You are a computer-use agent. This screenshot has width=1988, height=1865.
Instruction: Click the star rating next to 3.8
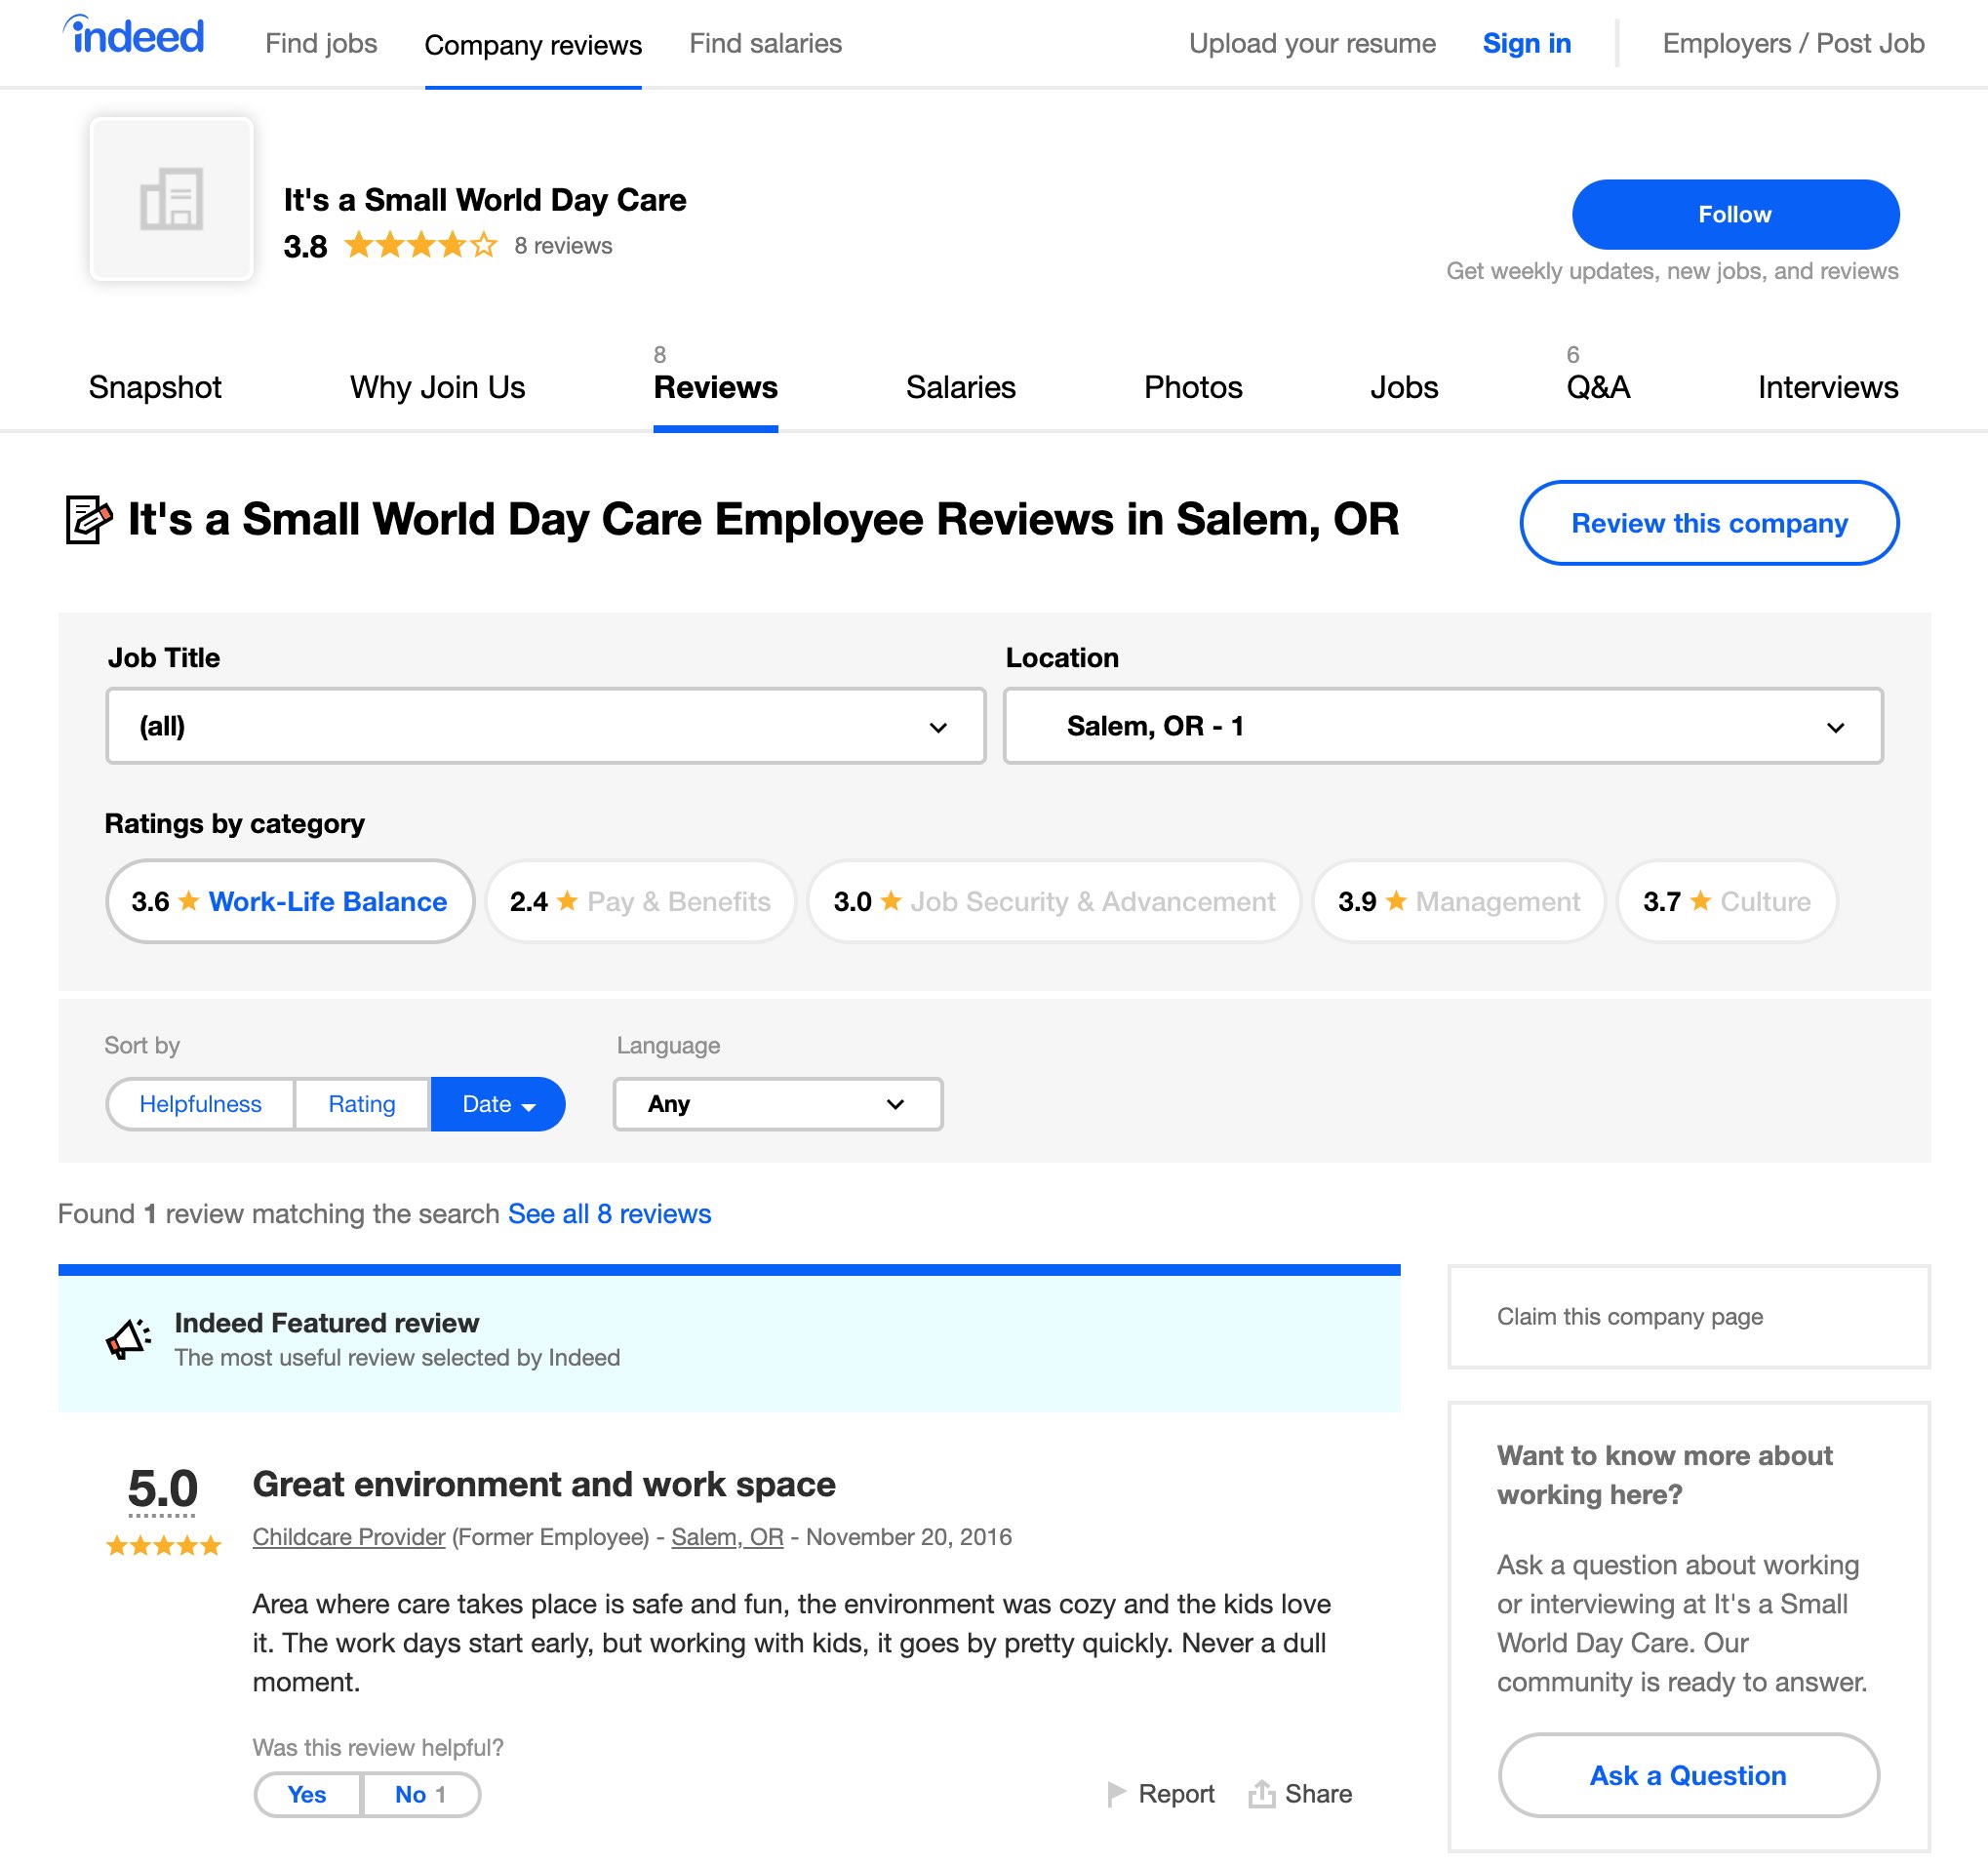pyautogui.click(x=420, y=245)
